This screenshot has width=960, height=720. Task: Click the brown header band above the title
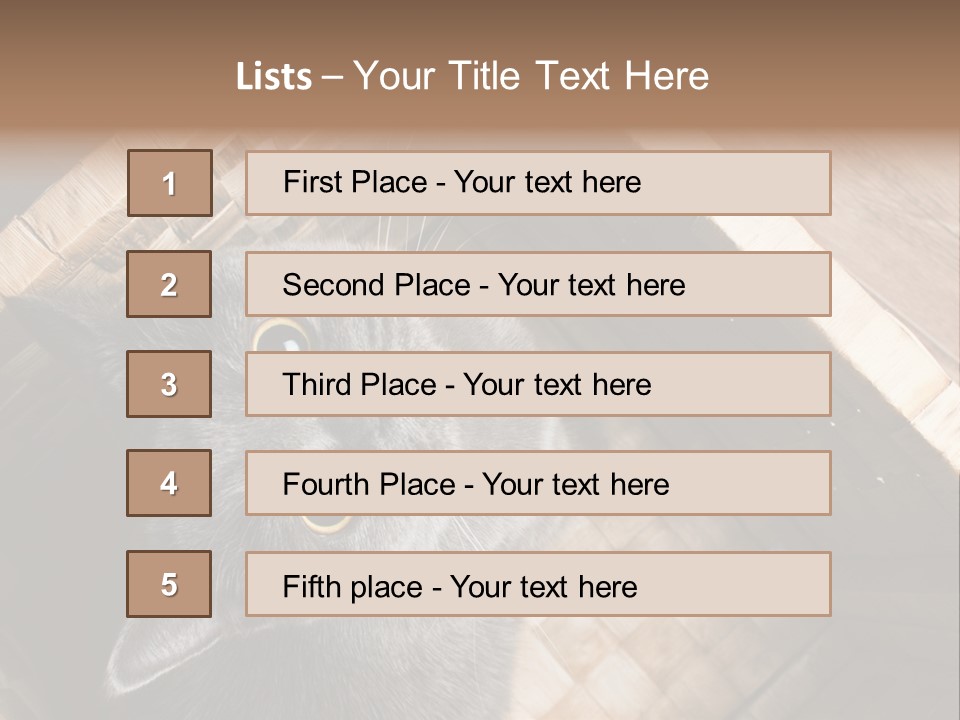point(480,24)
